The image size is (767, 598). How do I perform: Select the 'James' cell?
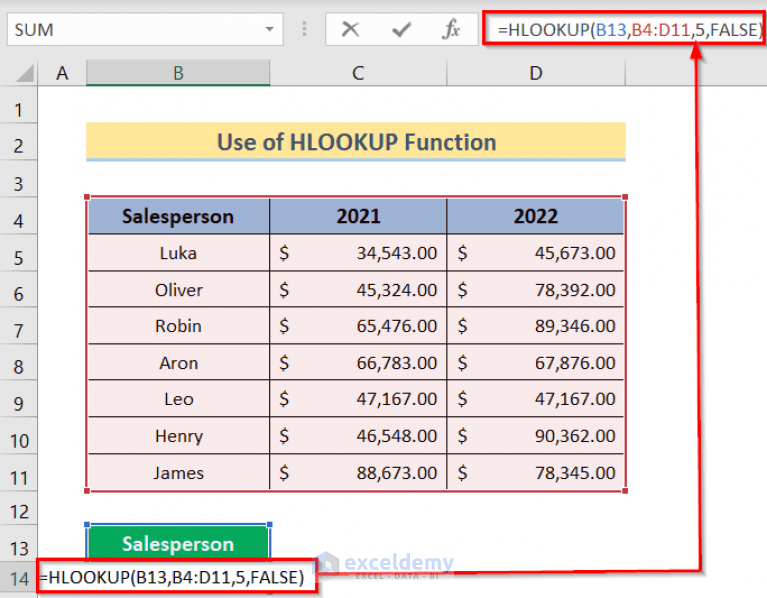click(x=178, y=473)
